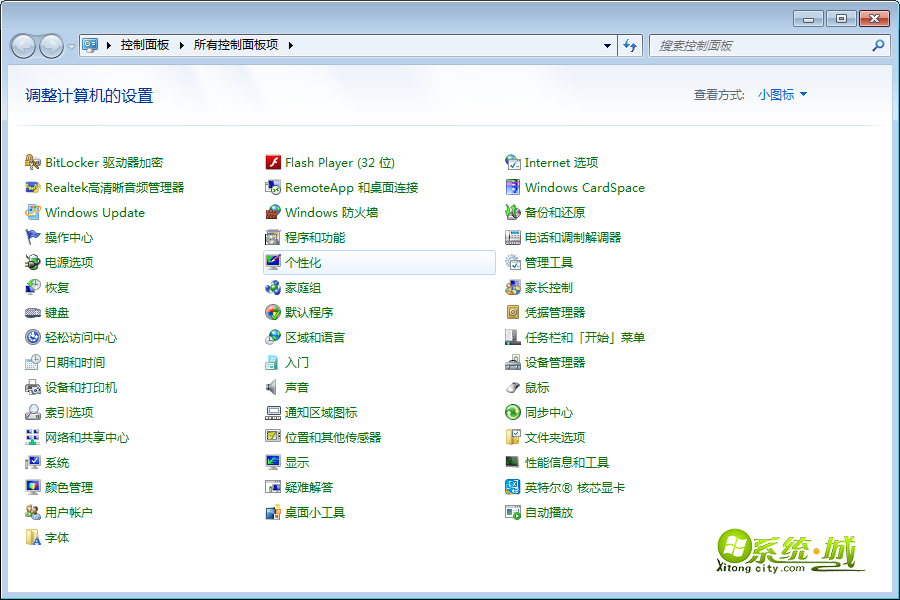Open the BitLocker 驱动器加密 icon
The height and width of the screenshot is (600, 900).
pyautogui.click(x=33, y=162)
